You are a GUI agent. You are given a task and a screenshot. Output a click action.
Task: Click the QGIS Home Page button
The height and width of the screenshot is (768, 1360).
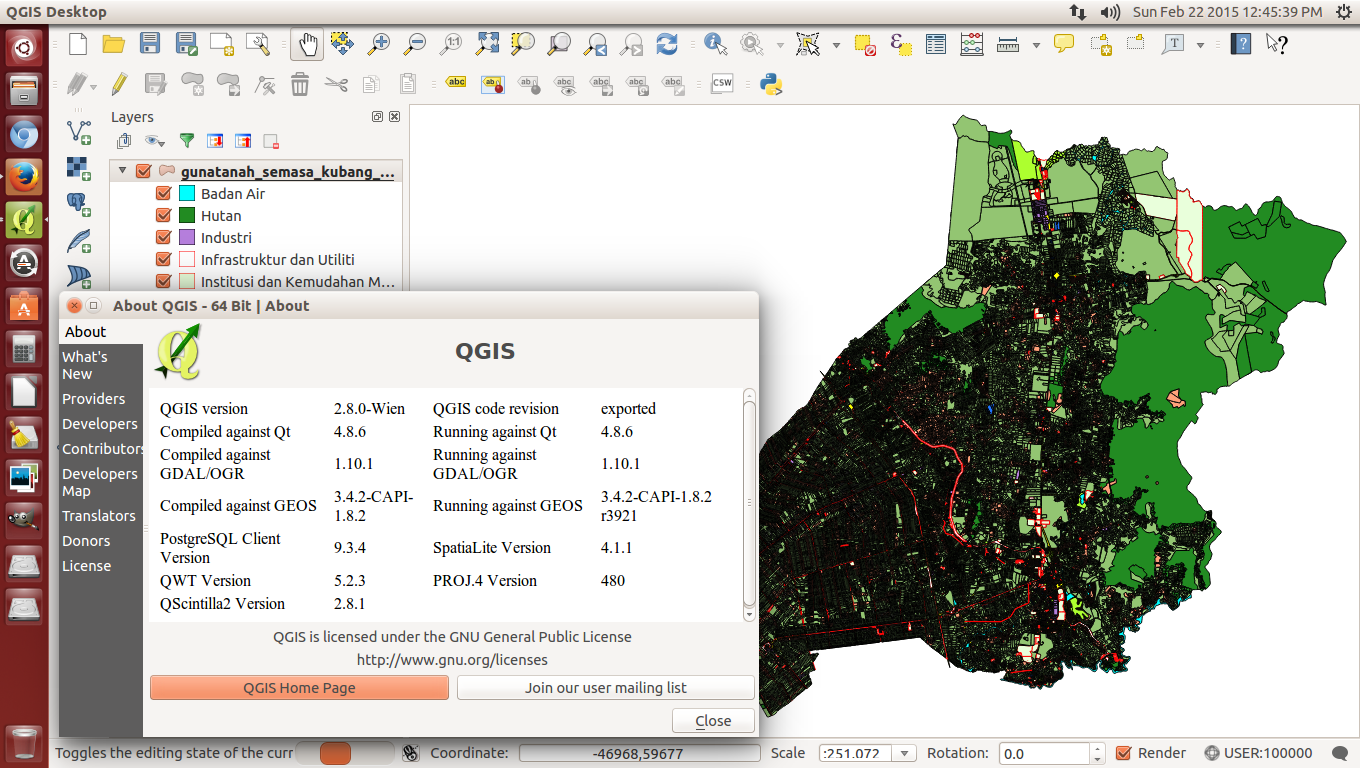click(x=299, y=688)
